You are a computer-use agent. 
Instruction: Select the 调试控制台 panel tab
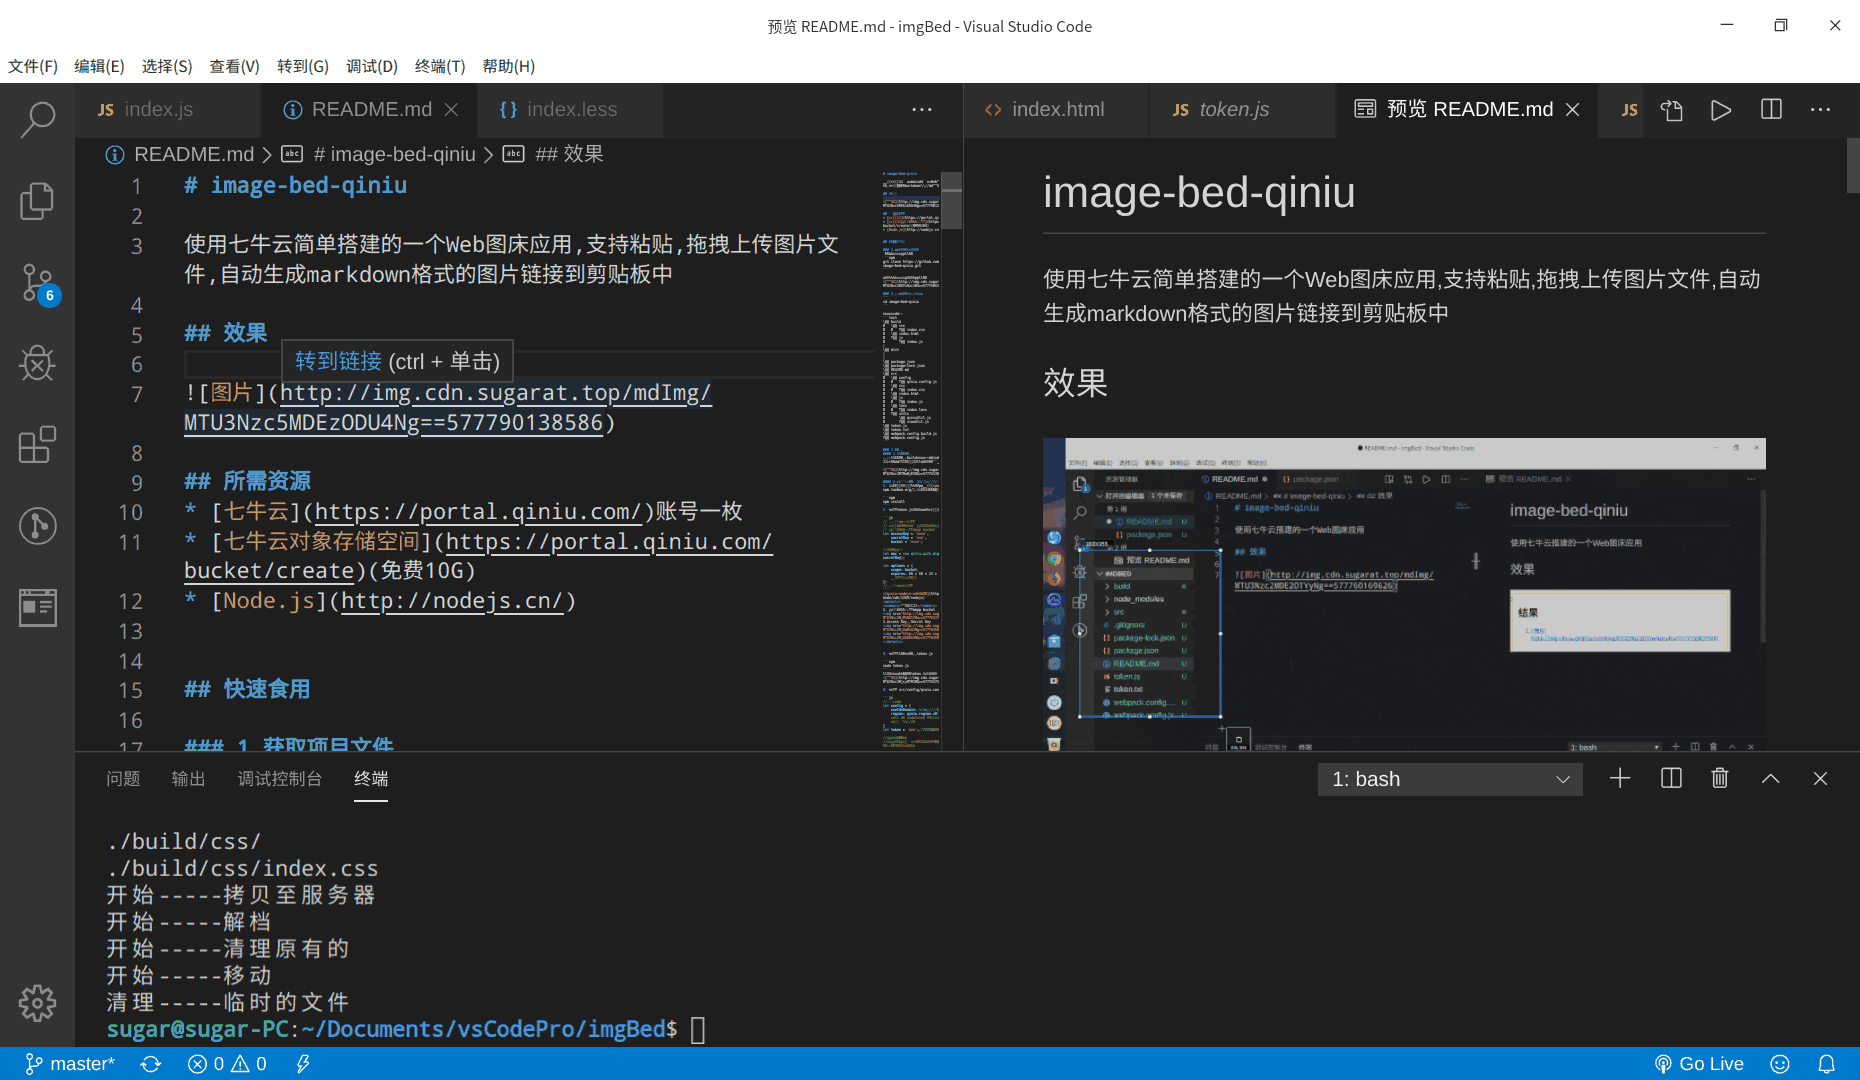pyautogui.click(x=279, y=778)
